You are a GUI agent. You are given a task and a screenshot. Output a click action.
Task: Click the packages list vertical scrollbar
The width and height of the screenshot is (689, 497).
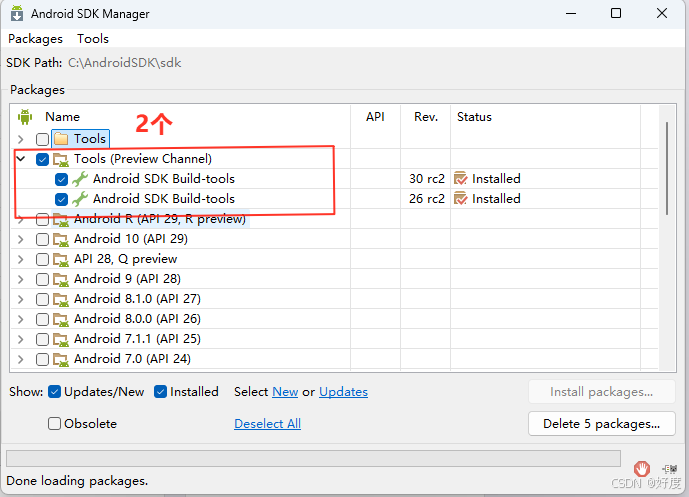click(667, 169)
